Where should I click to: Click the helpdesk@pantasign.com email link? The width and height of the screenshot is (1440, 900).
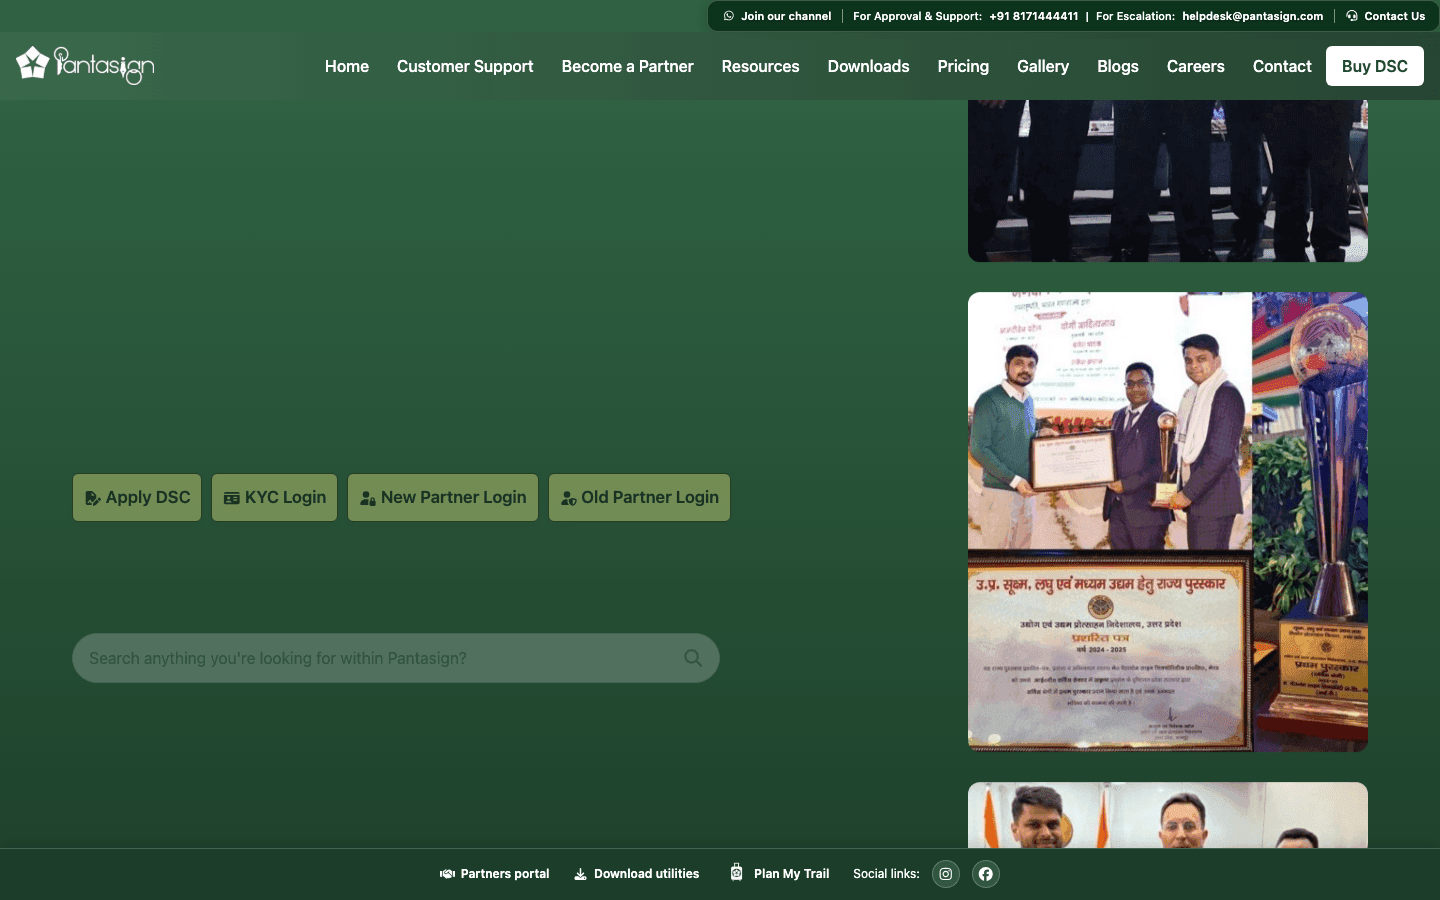point(1252,16)
